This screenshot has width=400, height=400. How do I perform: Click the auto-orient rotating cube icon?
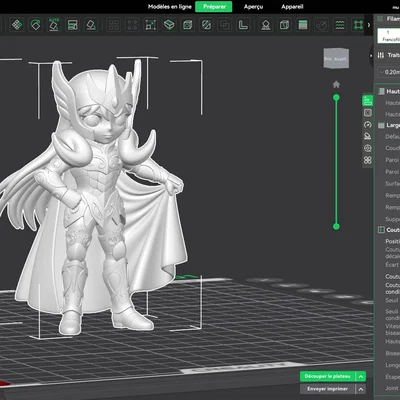(x=35, y=25)
